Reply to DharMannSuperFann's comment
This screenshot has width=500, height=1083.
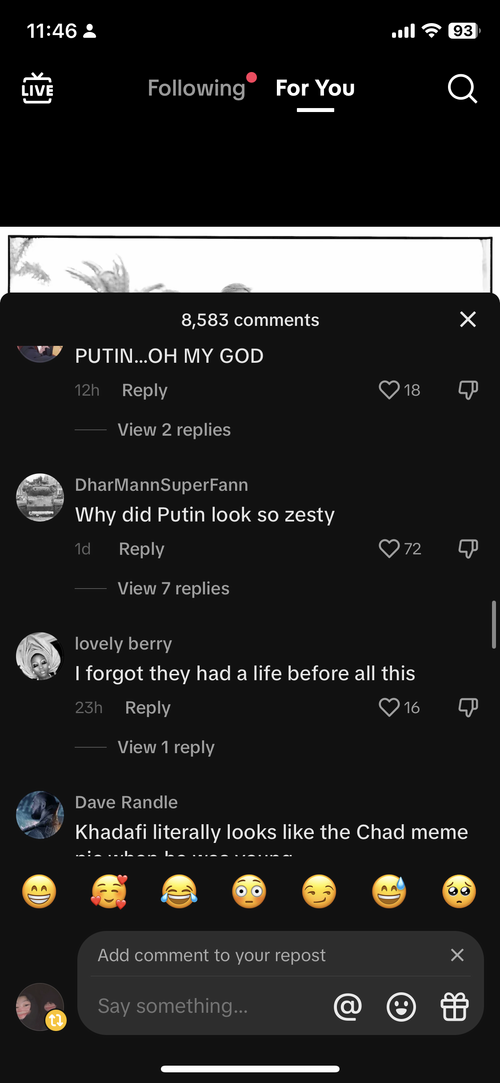[x=142, y=549]
